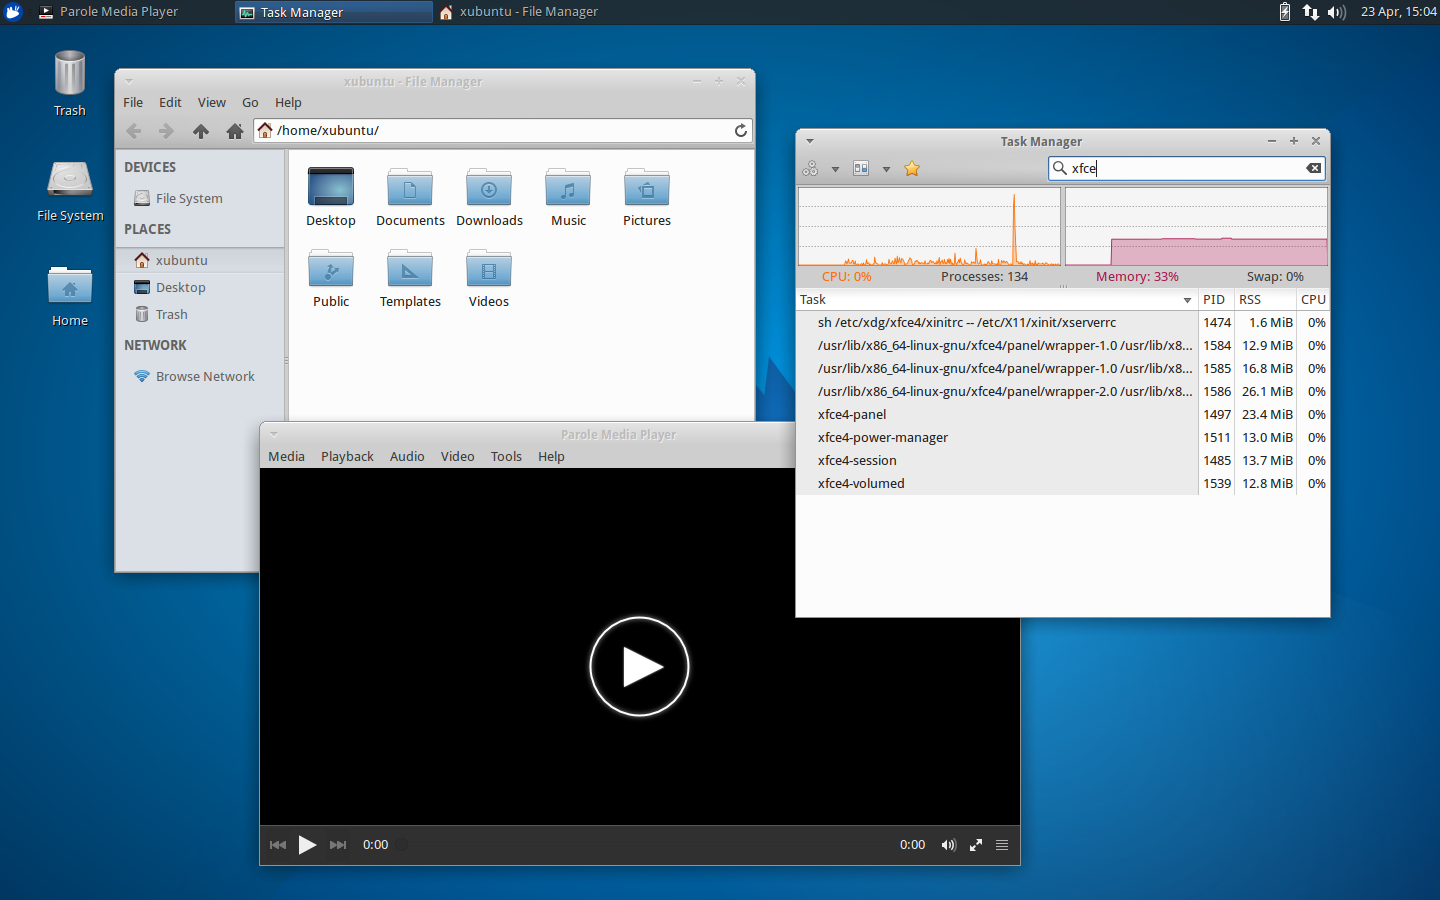Click the Home navigation icon in File Manager

pos(235,130)
